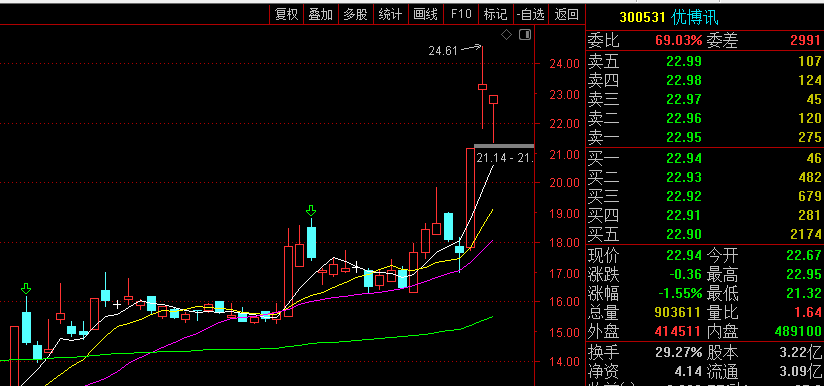Select the 卖一 ask price 22.95
This screenshot has width=824, height=386.
pyautogui.click(x=684, y=138)
